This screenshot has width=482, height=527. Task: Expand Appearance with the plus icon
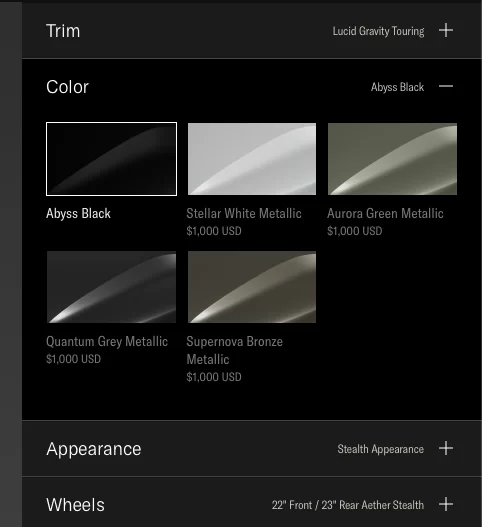446,448
